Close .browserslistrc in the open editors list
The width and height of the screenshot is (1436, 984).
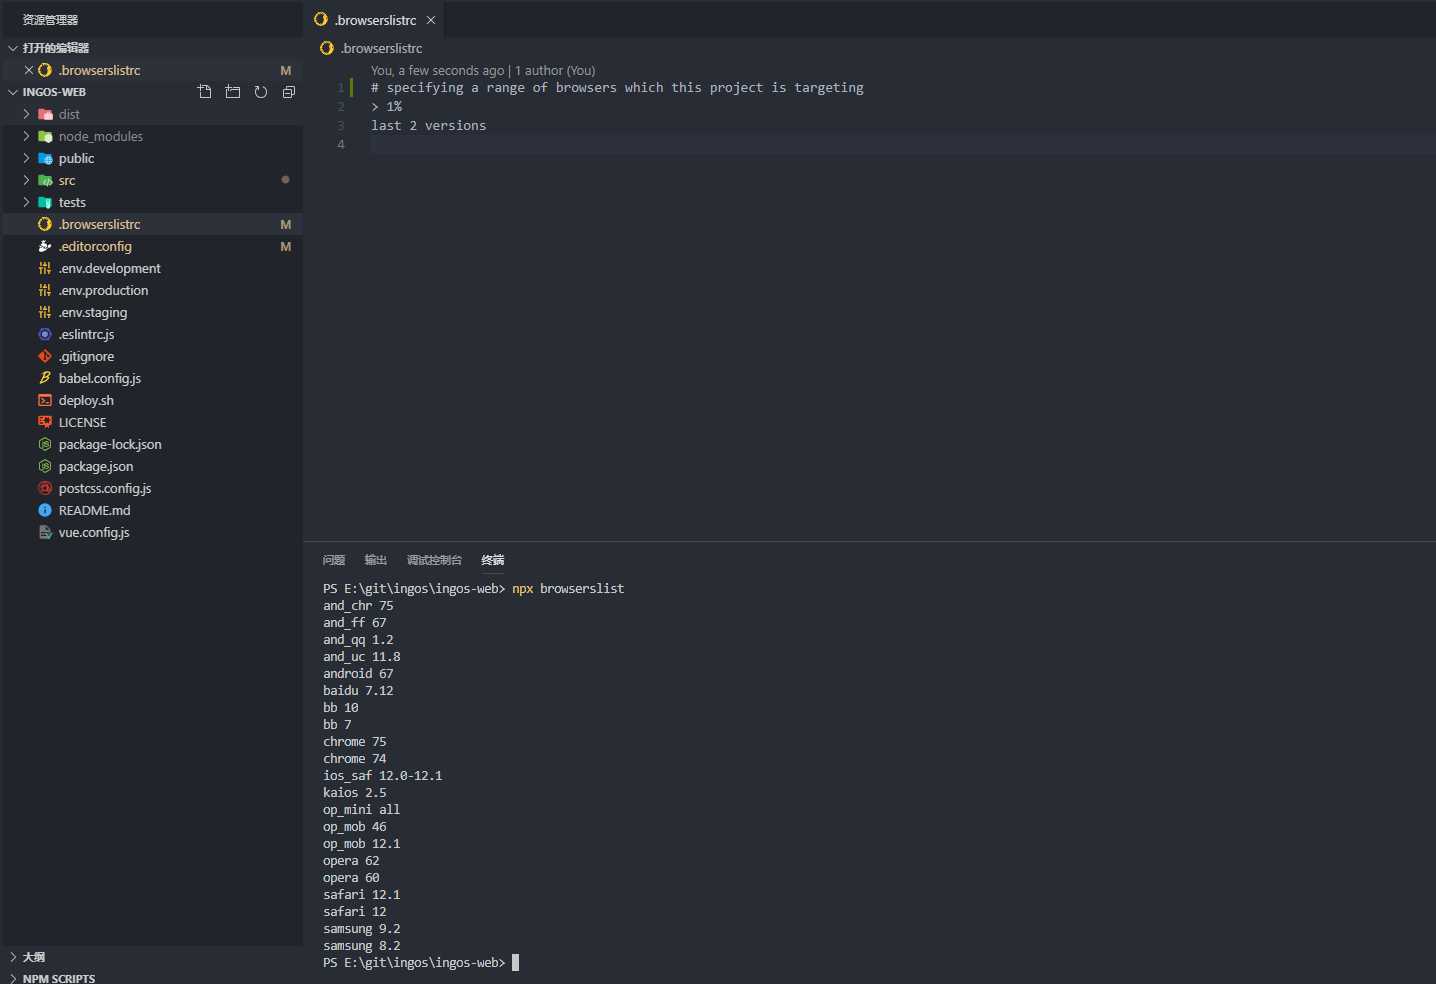click(29, 70)
